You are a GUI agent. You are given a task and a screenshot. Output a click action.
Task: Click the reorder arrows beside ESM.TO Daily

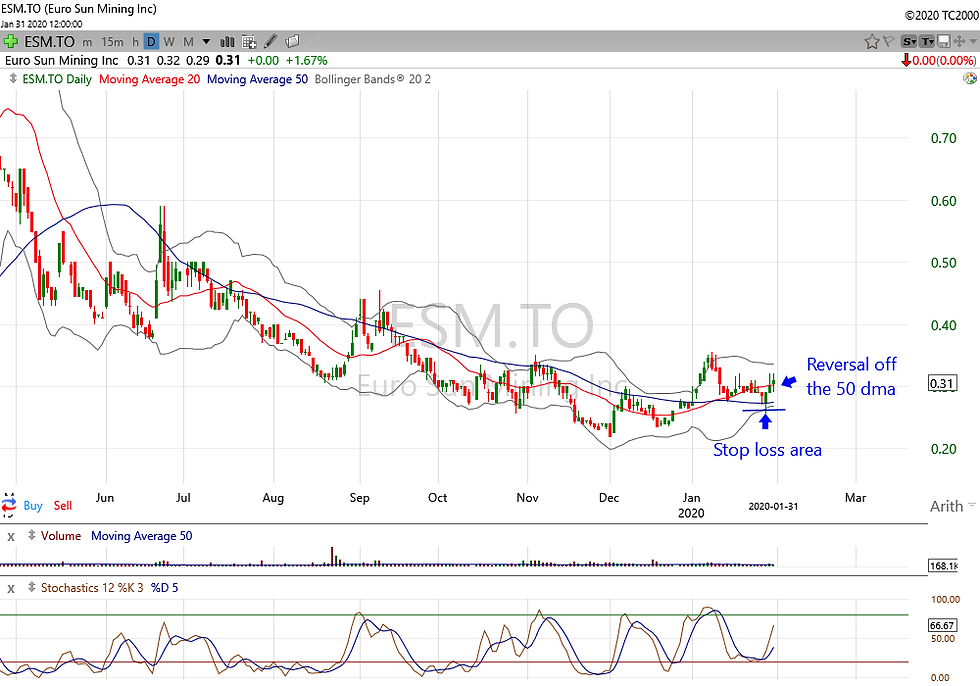12,79
